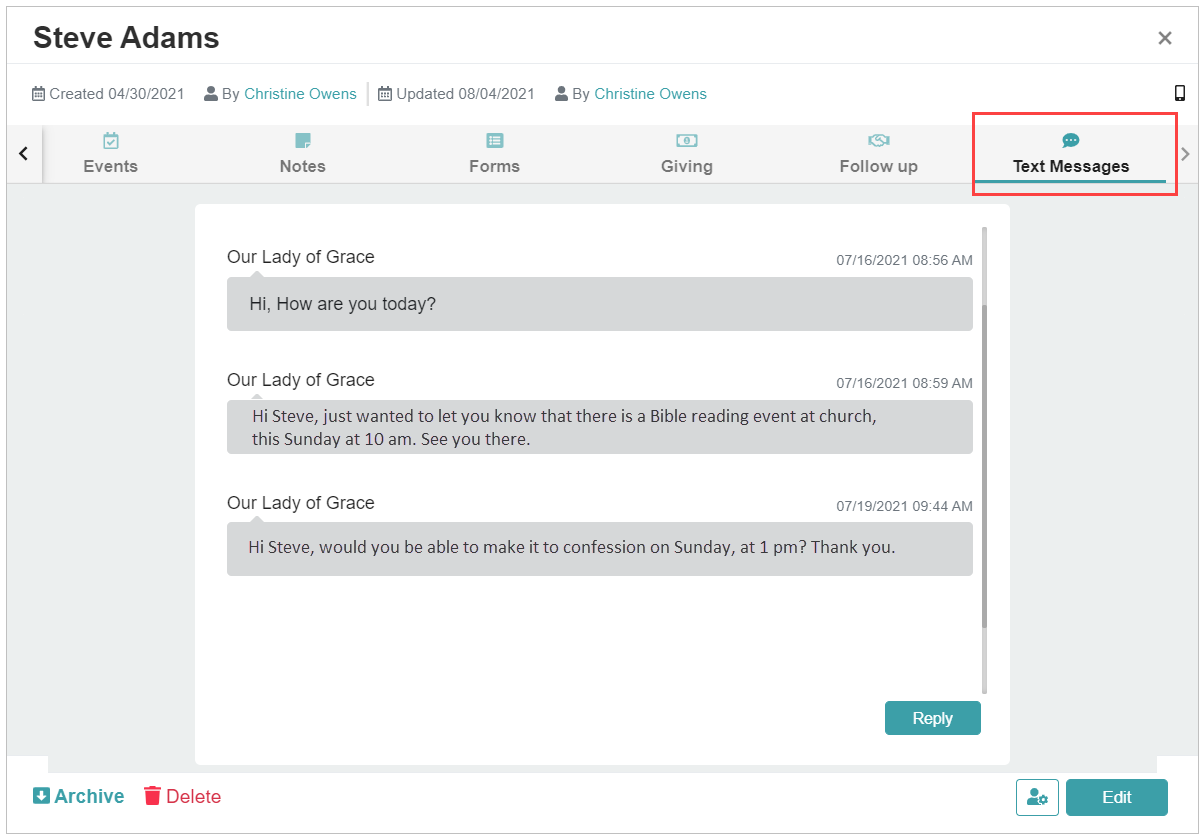
Task: Select the 'Hi, How are you today?' message
Action: (600, 304)
